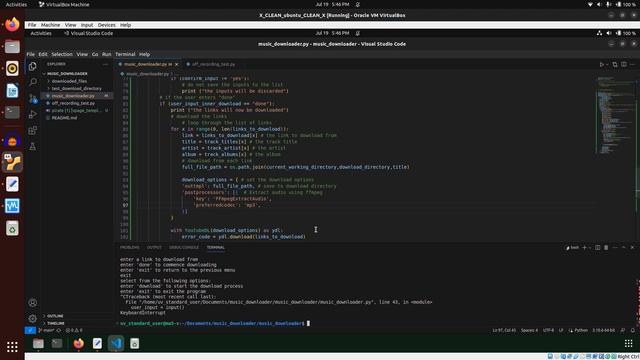Open the Extensions view

coord(33,130)
